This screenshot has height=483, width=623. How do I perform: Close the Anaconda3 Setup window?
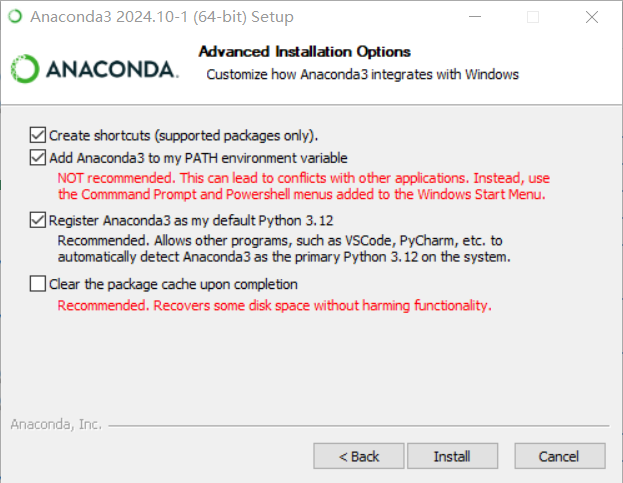pyautogui.click(x=592, y=17)
